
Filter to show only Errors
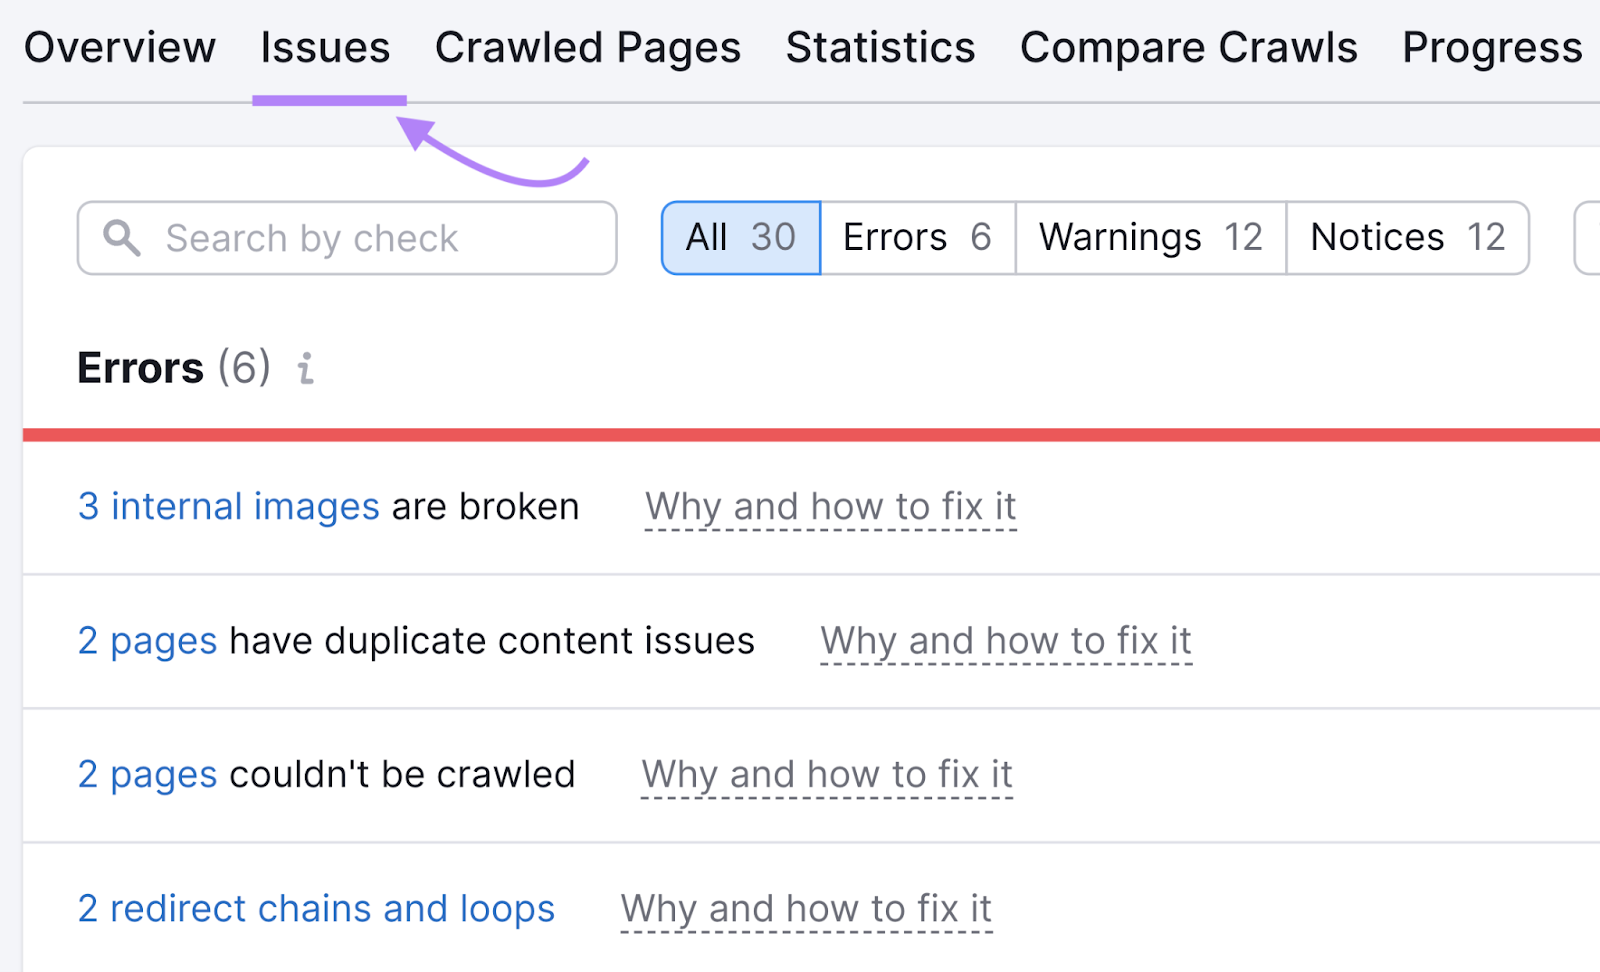(x=916, y=237)
